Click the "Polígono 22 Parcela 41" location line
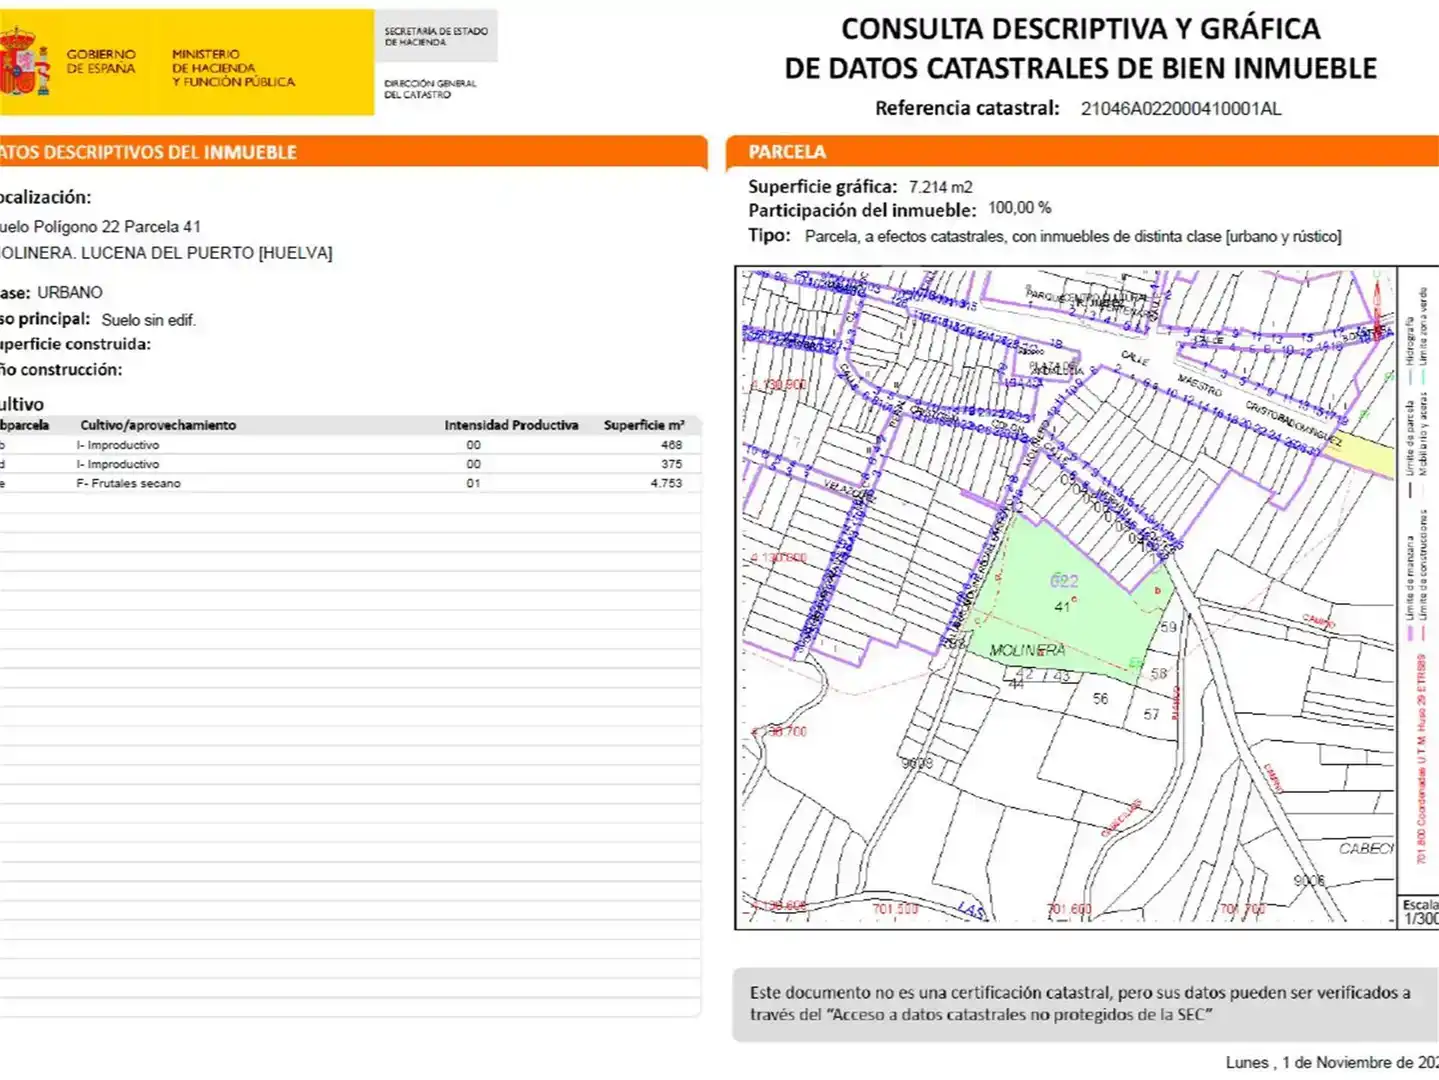1439x1080 pixels. coord(100,227)
